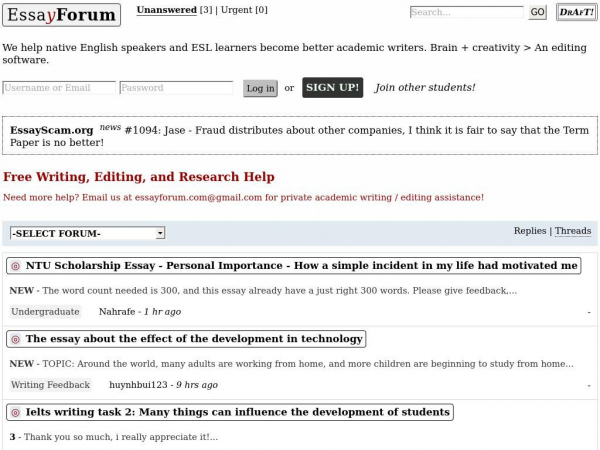Select the Writing Feedback category tag
The height and width of the screenshot is (450, 600).
(x=50, y=385)
